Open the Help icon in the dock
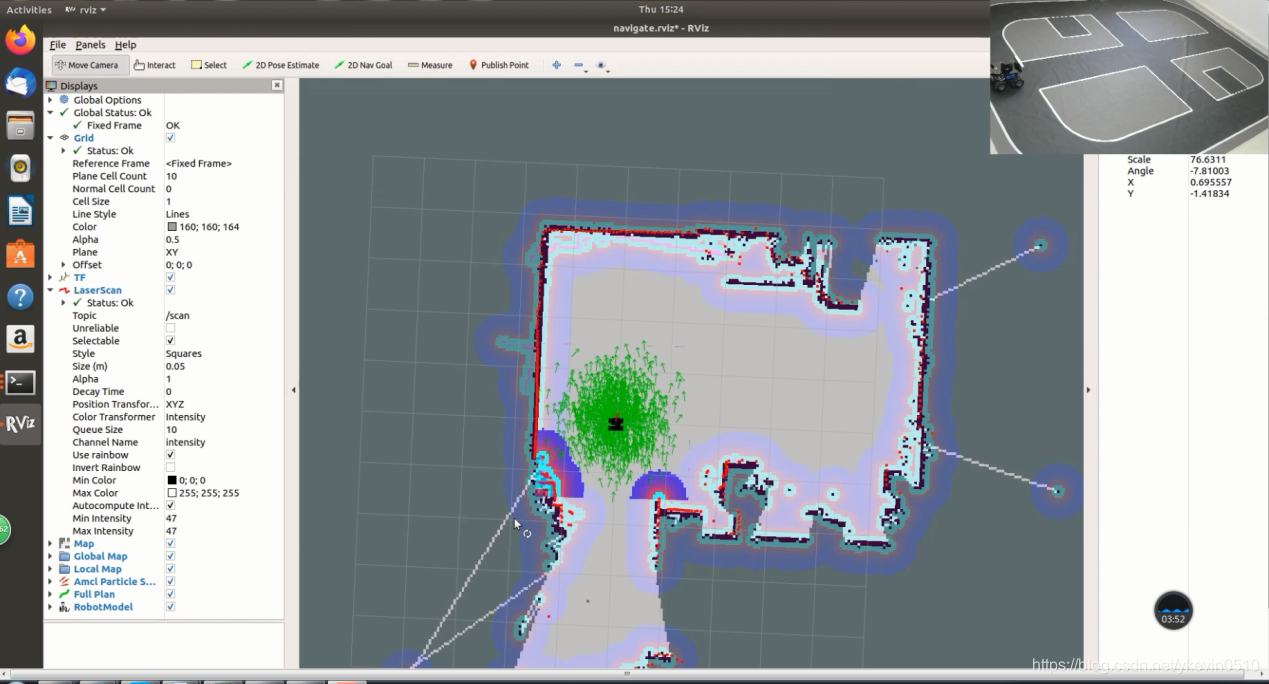1269x684 pixels. click(x=20, y=297)
